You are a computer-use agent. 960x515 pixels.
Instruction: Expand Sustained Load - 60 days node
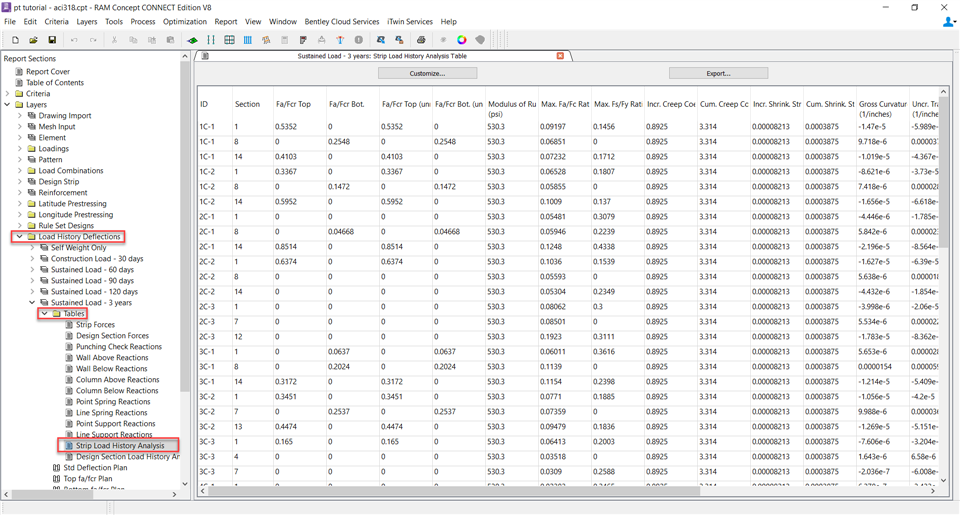click(32, 269)
